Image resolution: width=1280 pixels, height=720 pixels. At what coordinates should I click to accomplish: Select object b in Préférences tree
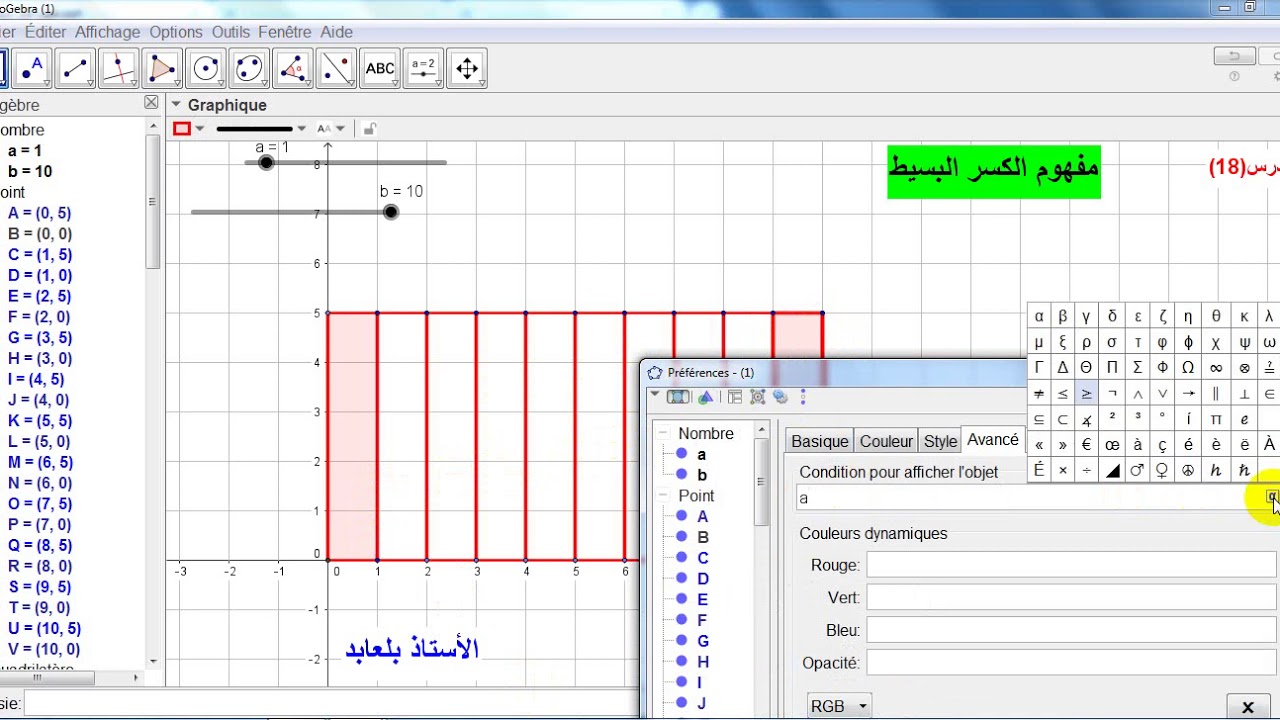click(702, 475)
